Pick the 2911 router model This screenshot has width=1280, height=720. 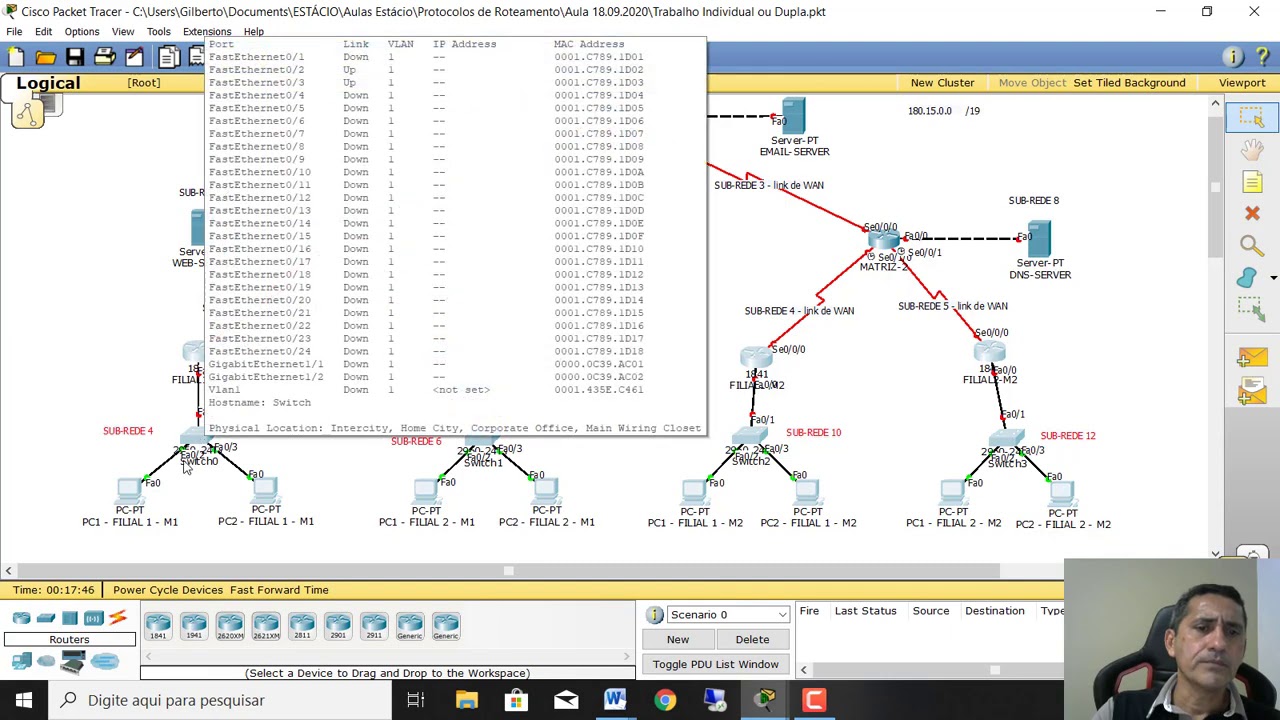(x=374, y=625)
